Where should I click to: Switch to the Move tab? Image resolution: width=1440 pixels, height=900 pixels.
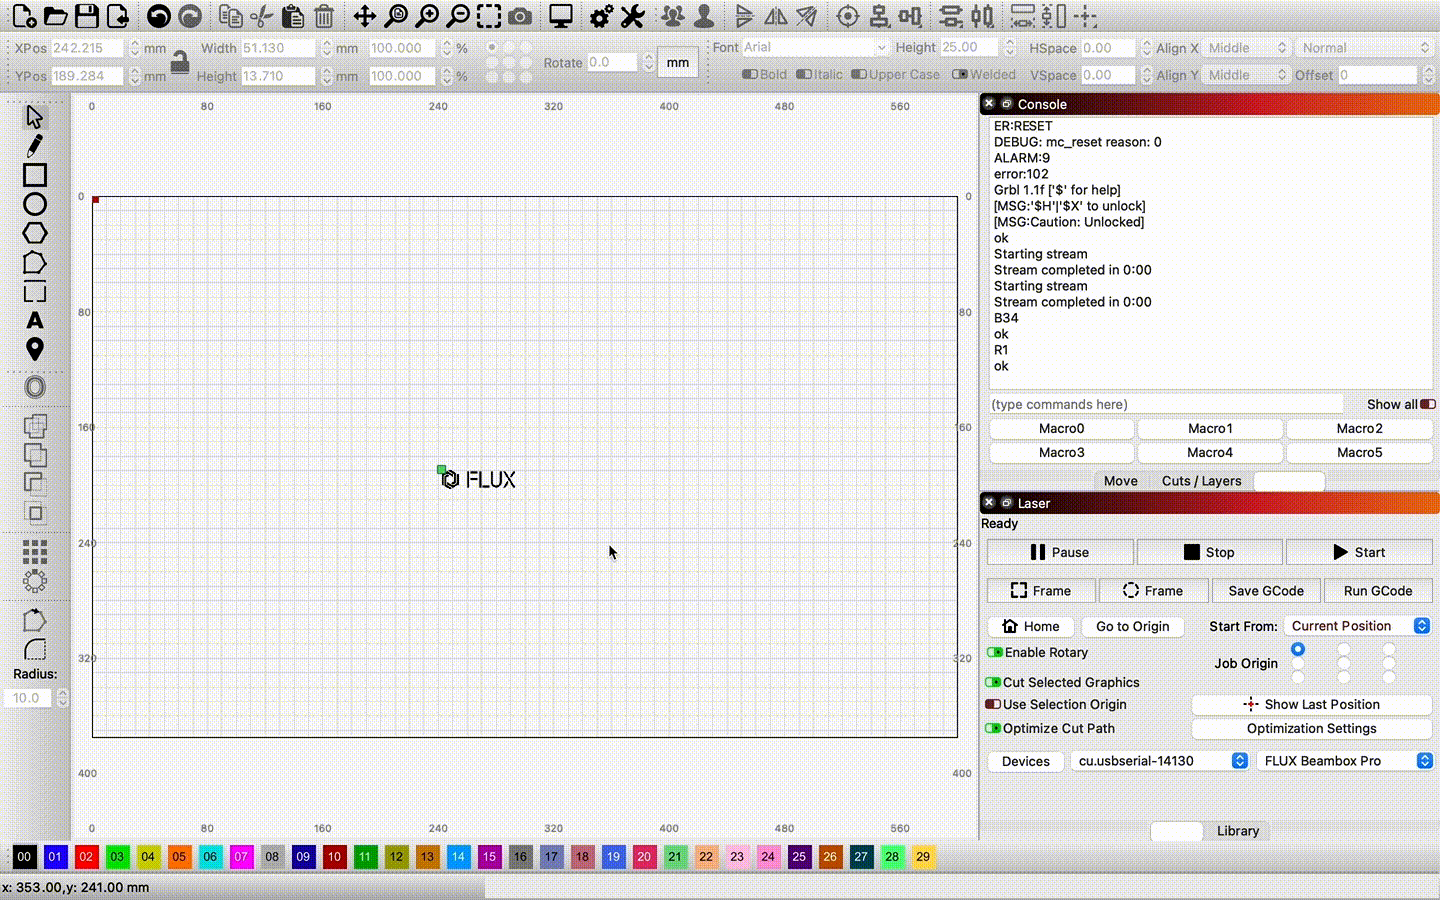1120,481
